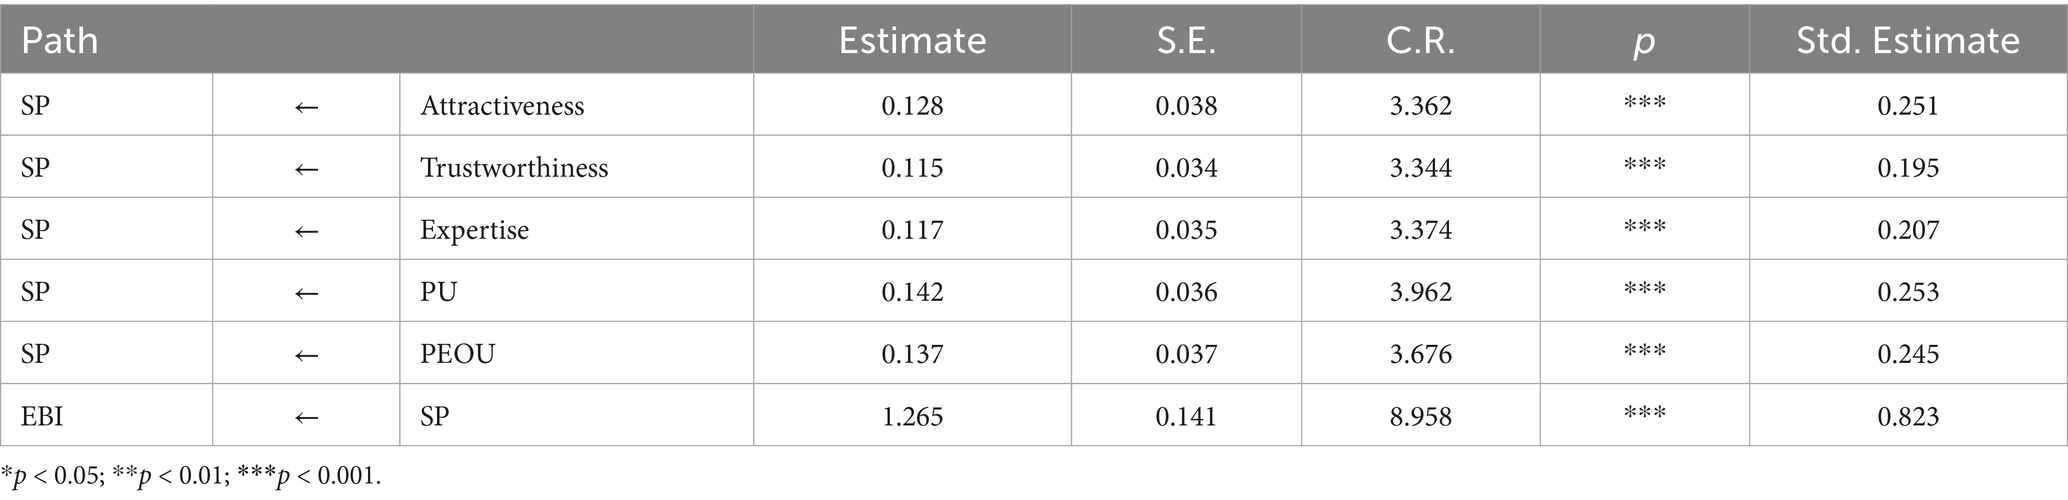Click the Std. Estimate value 0.823
2068x500 pixels.
(1907, 416)
